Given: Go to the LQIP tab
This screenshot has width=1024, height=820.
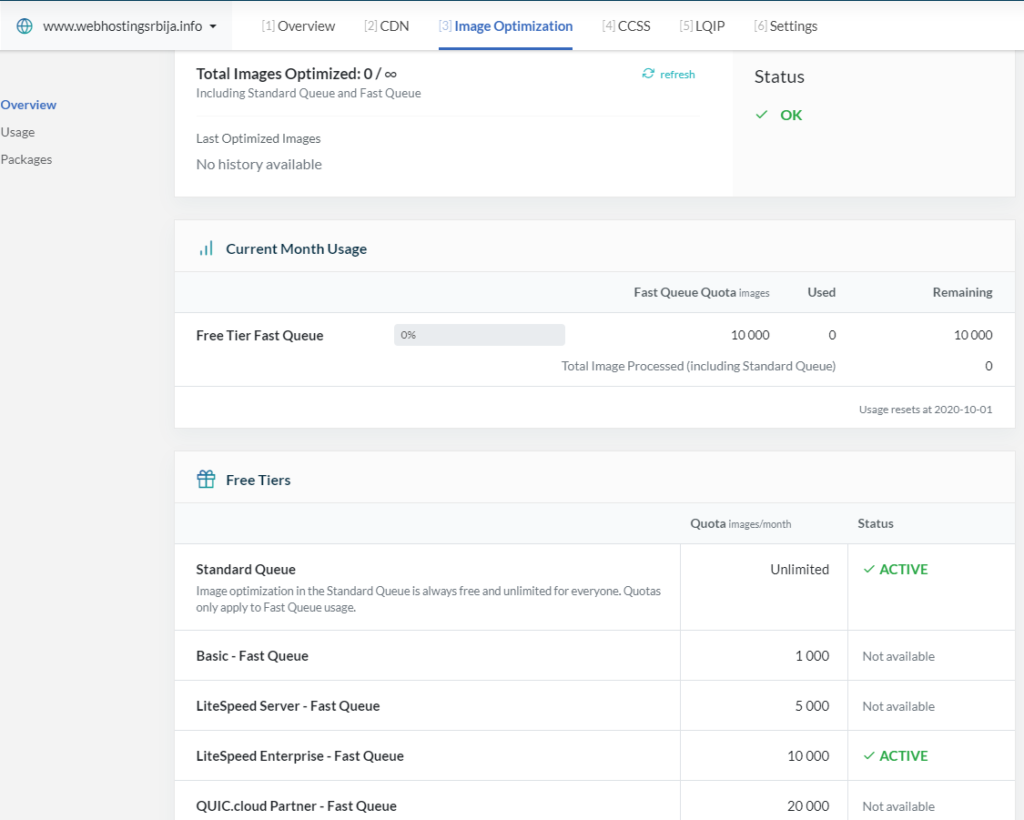Looking at the screenshot, I should coord(702,26).
